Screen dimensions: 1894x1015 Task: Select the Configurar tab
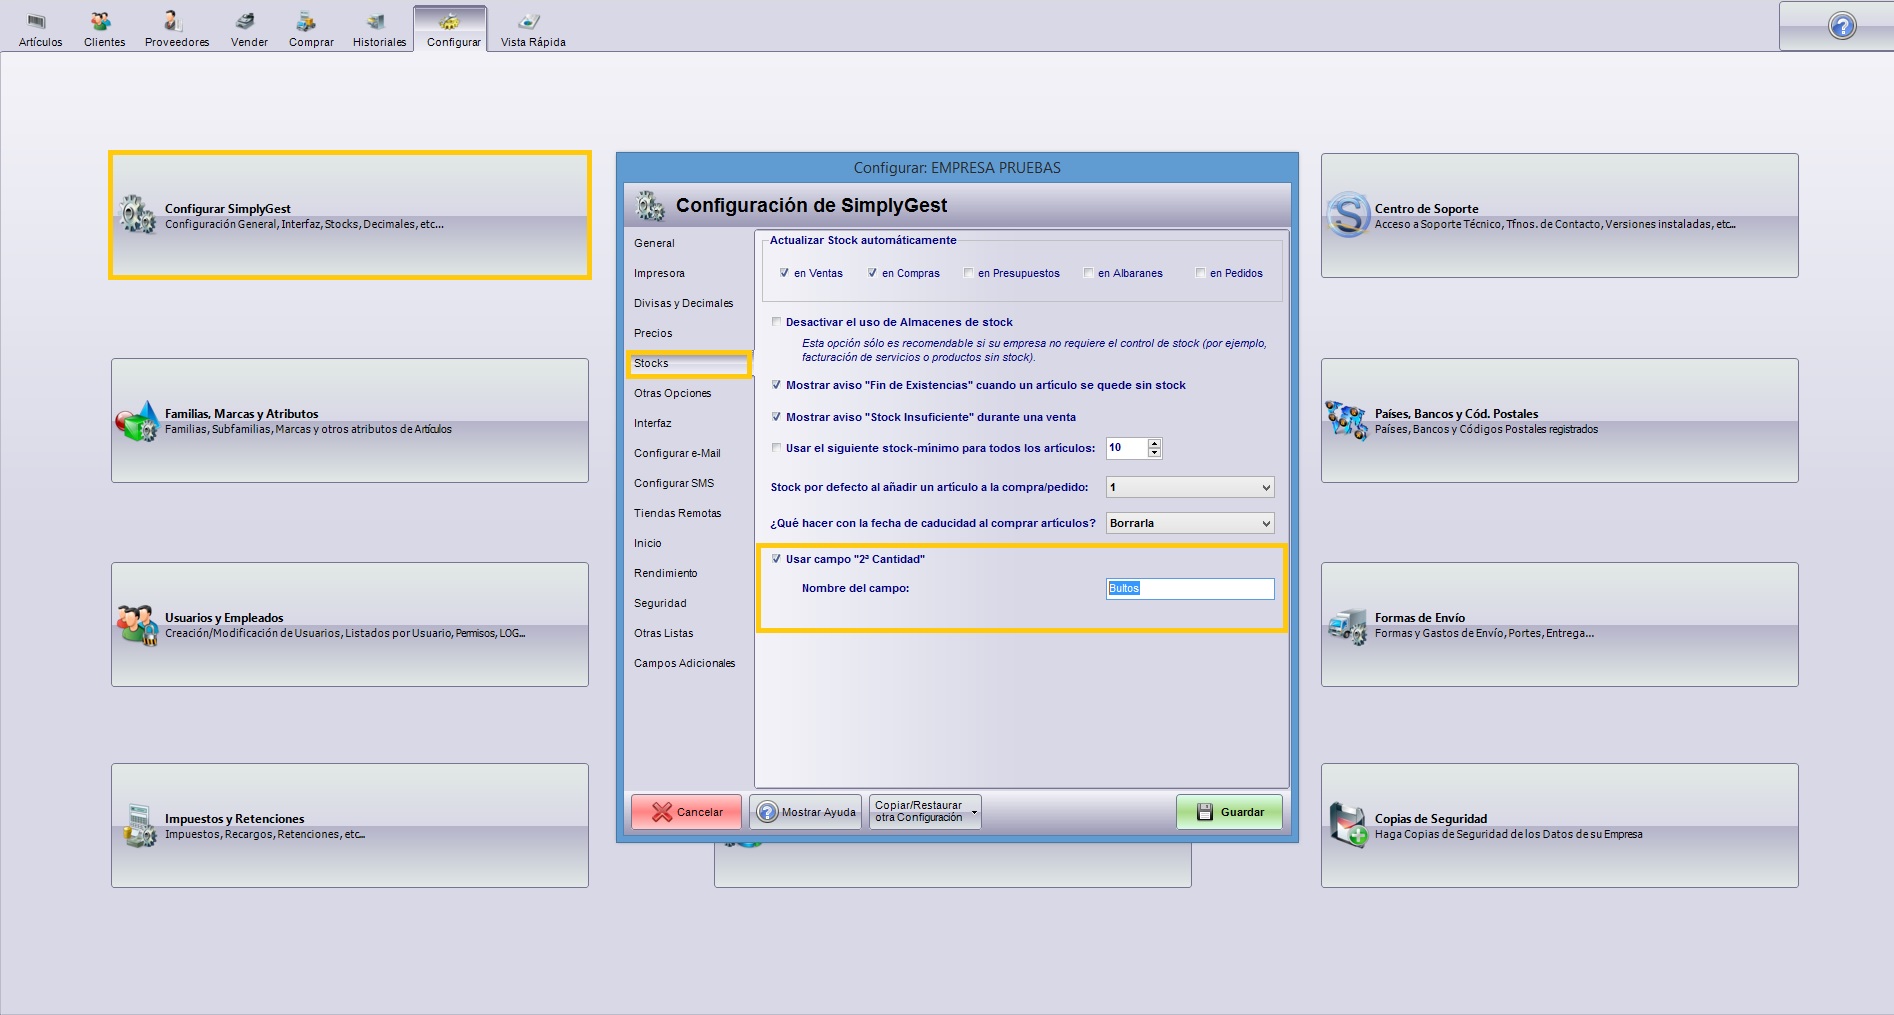(x=452, y=29)
